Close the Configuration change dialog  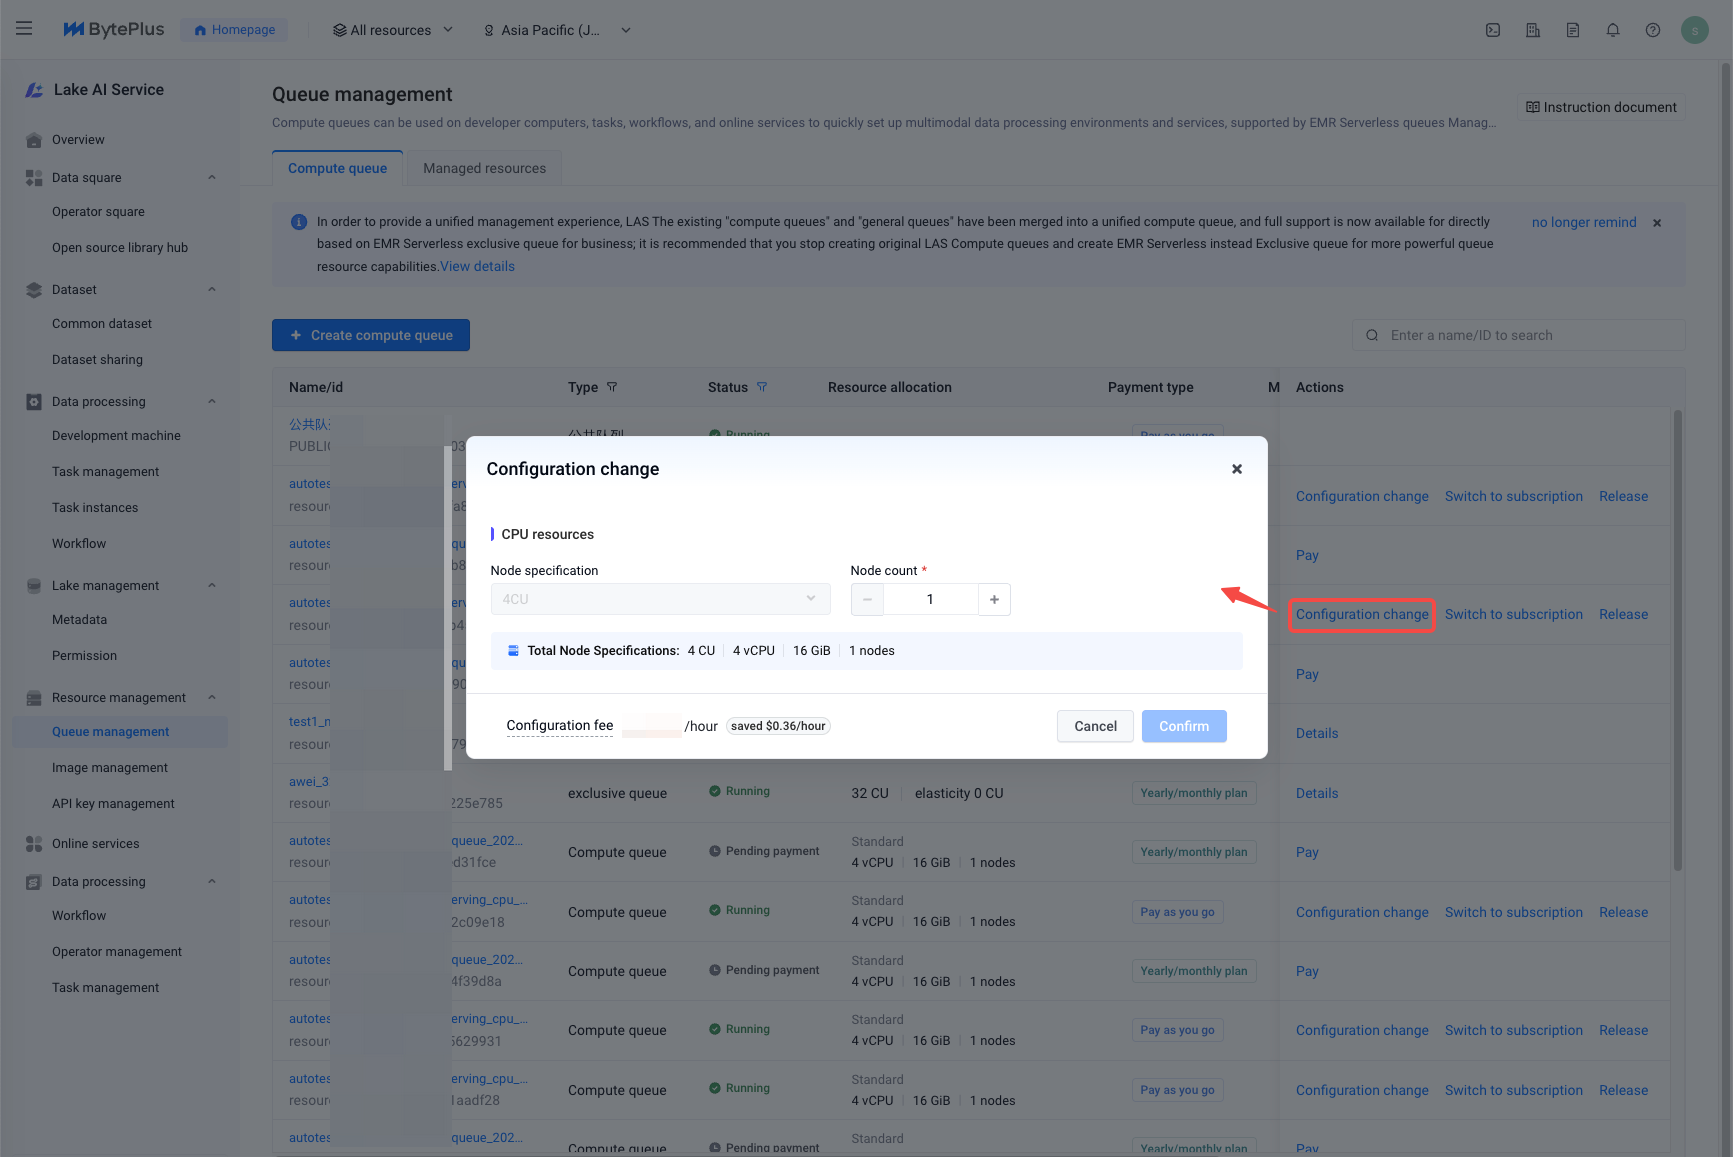(1237, 469)
